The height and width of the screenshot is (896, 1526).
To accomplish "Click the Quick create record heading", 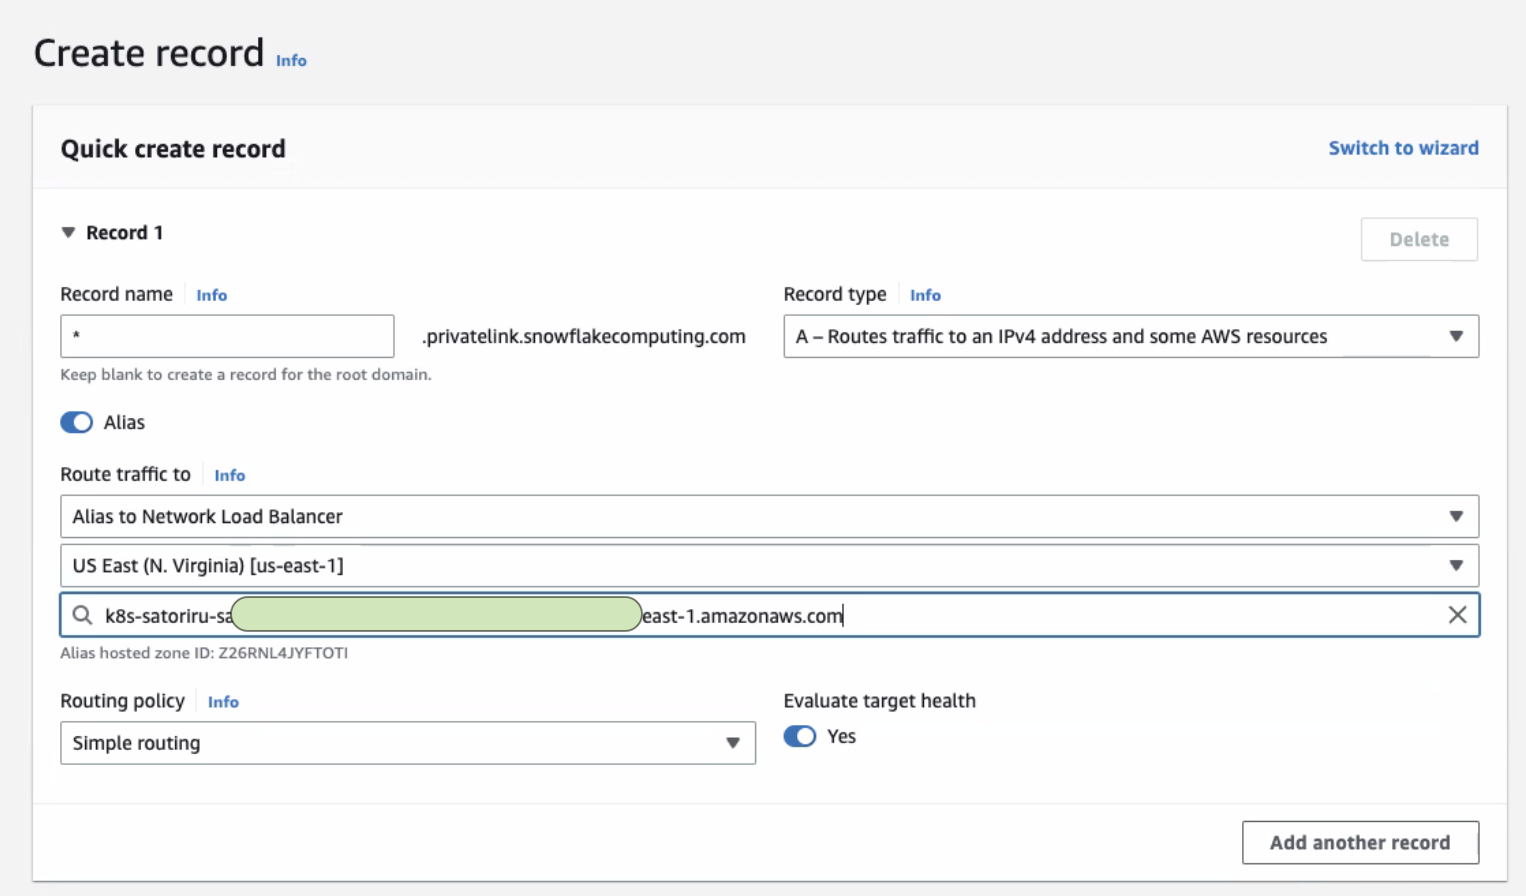I will pyautogui.click(x=173, y=149).
